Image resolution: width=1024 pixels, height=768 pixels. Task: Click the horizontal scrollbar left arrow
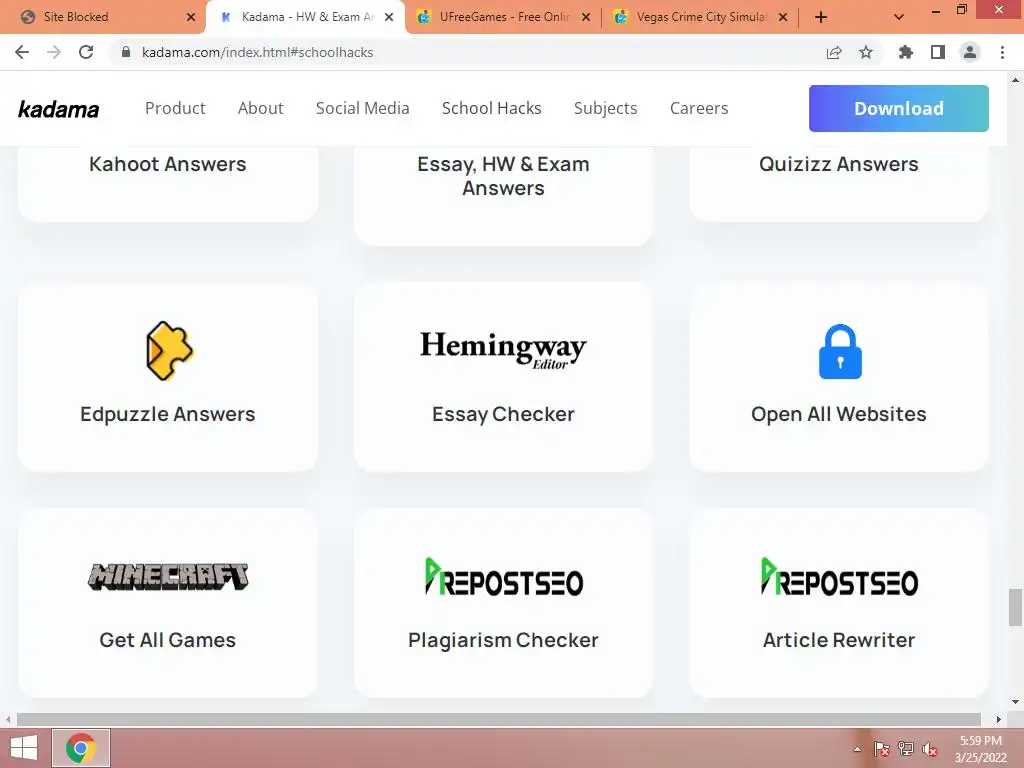click(8, 719)
